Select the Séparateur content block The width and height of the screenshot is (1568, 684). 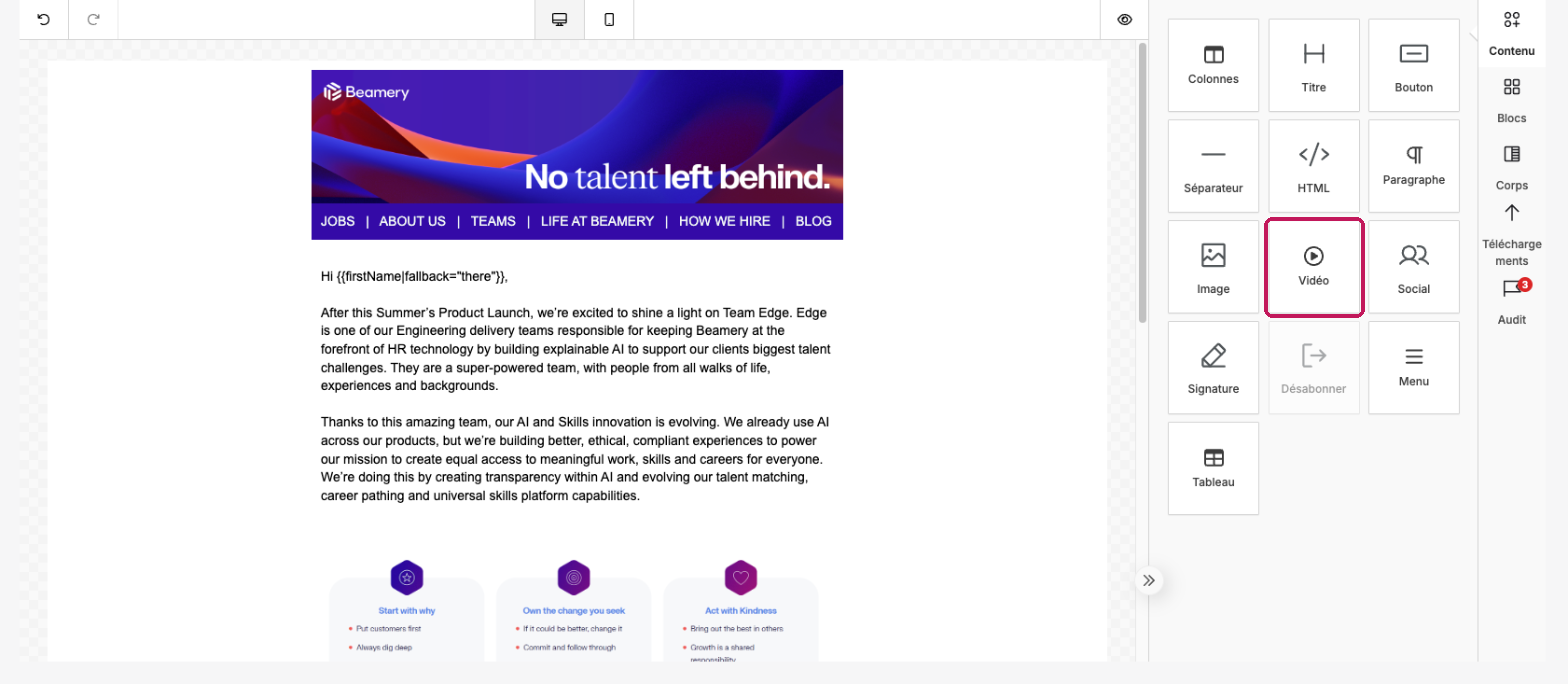tap(1213, 166)
